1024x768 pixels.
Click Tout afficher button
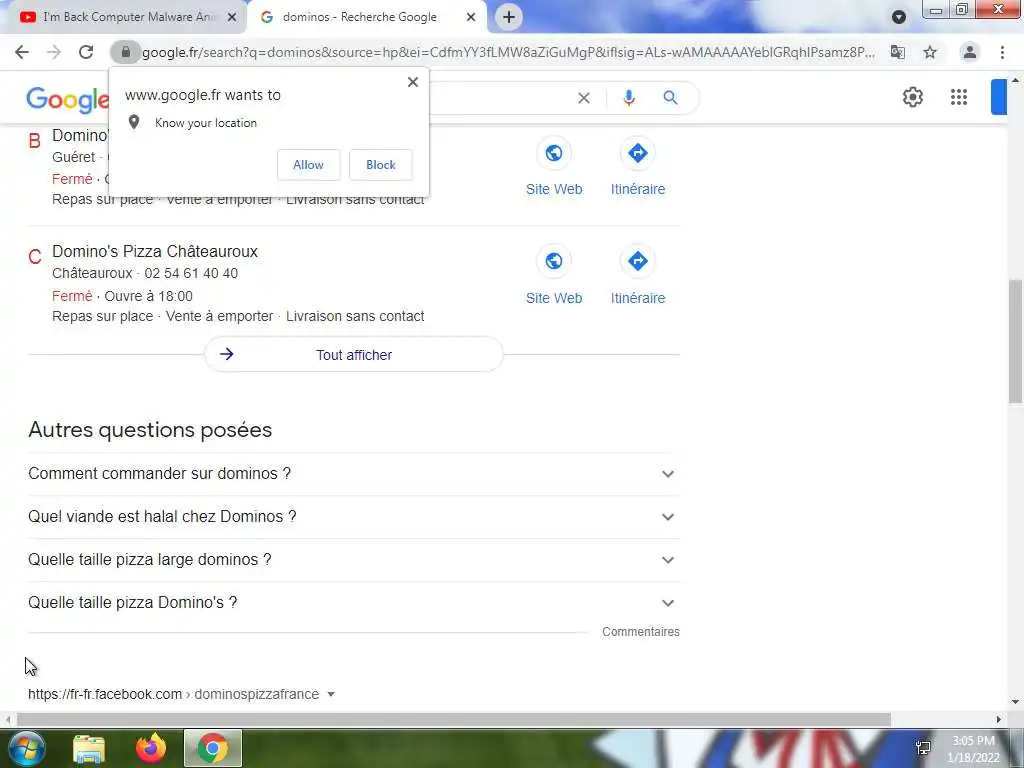pyautogui.click(x=354, y=355)
